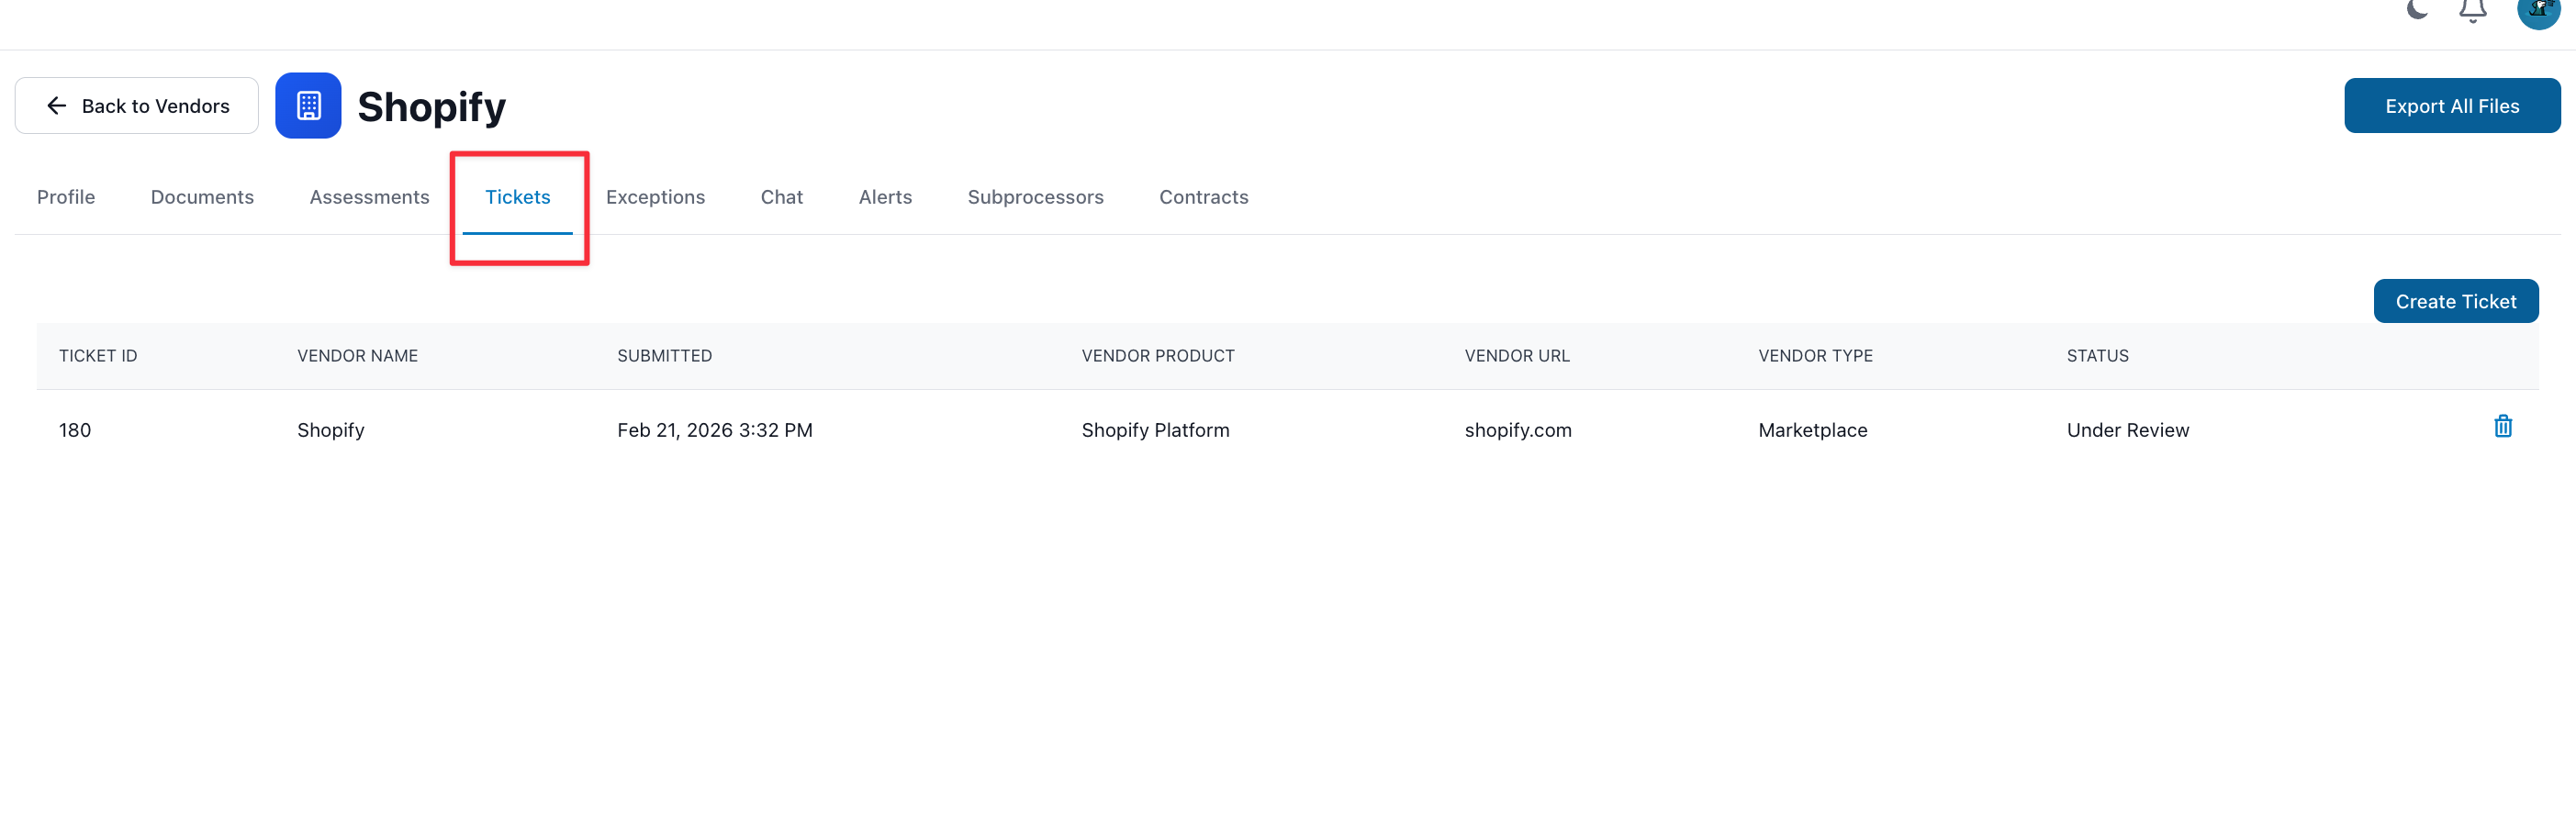The image size is (2576, 835).
Task: View the Assessments tab
Action: coord(370,197)
